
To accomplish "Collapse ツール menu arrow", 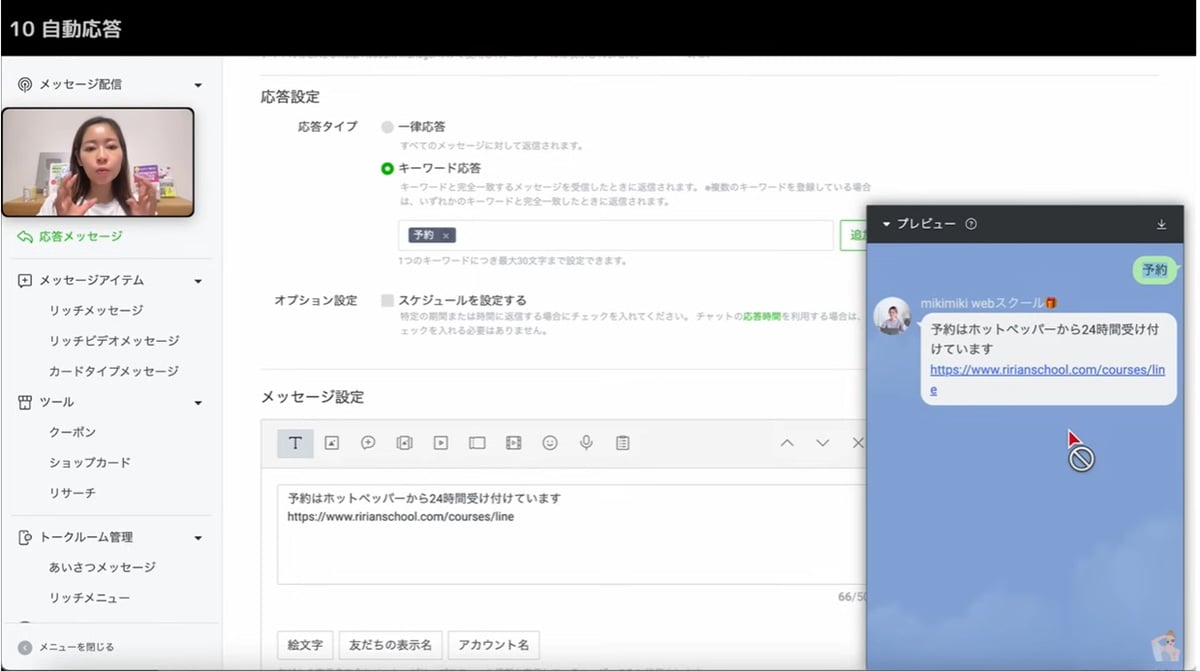I will click(198, 403).
